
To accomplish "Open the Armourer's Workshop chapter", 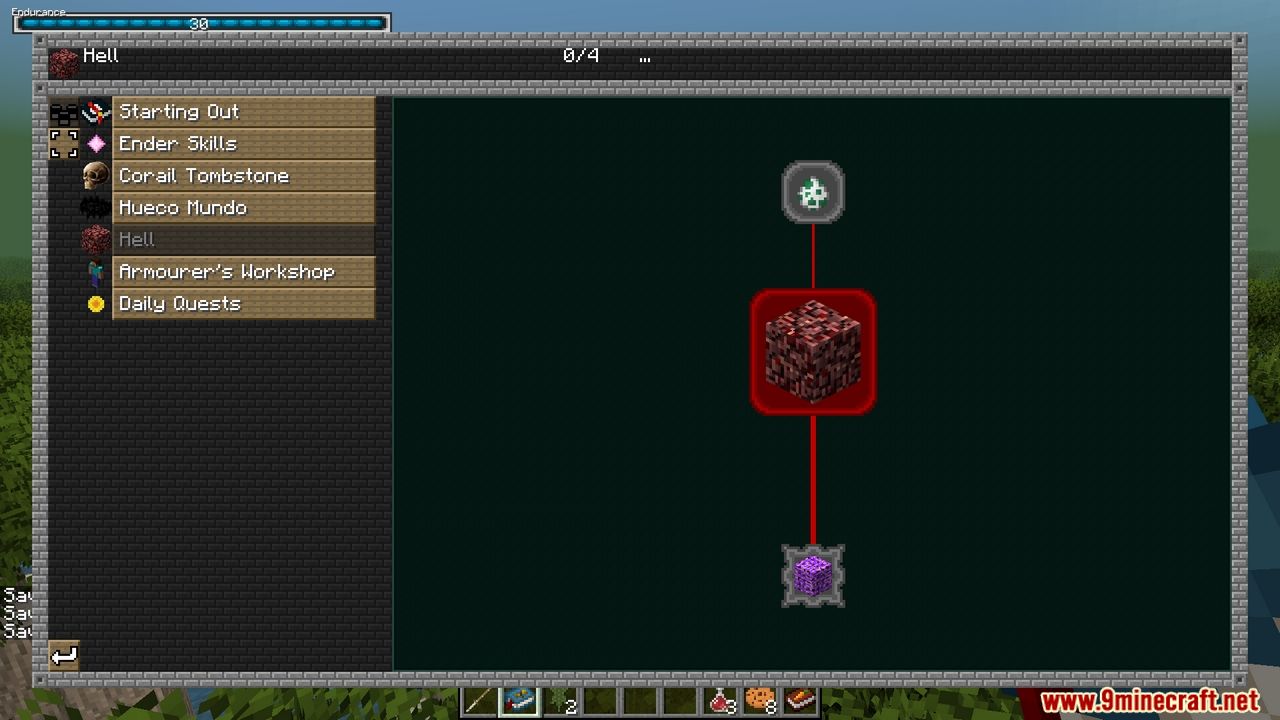I will [244, 272].
